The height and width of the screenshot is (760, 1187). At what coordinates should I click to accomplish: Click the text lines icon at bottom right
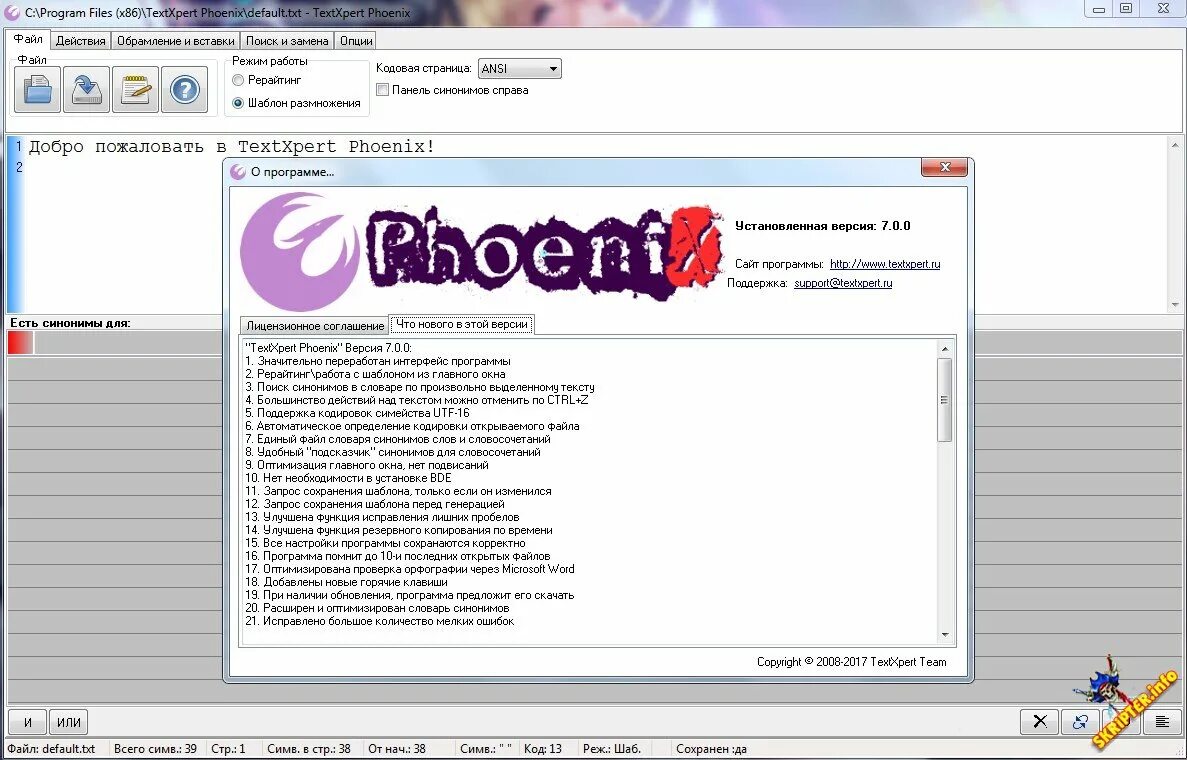point(1162,721)
